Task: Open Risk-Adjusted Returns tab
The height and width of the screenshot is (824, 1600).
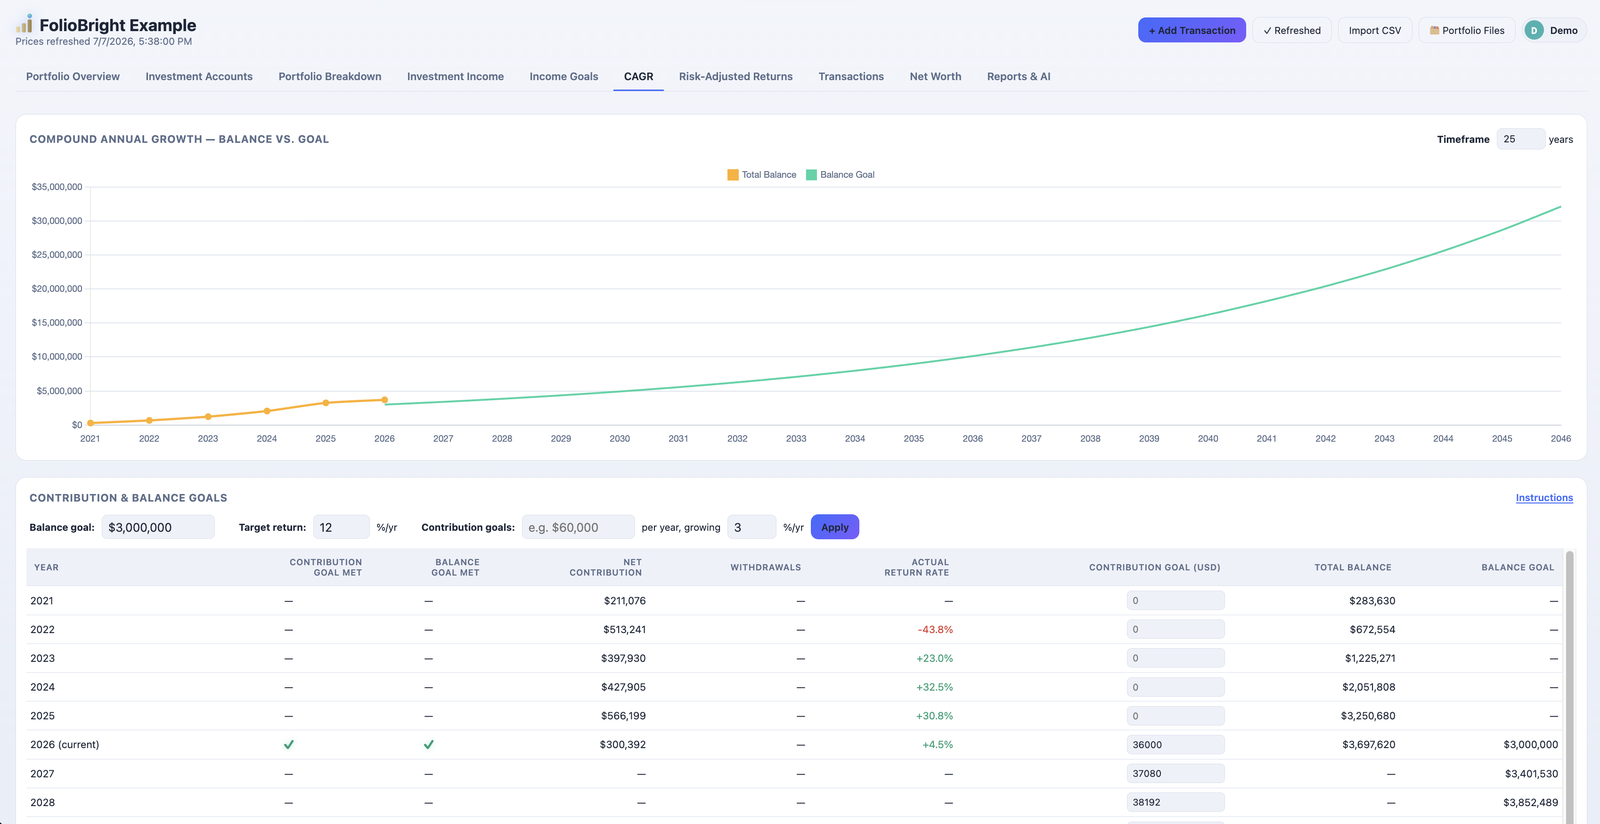Action: pyautogui.click(x=736, y=76)
